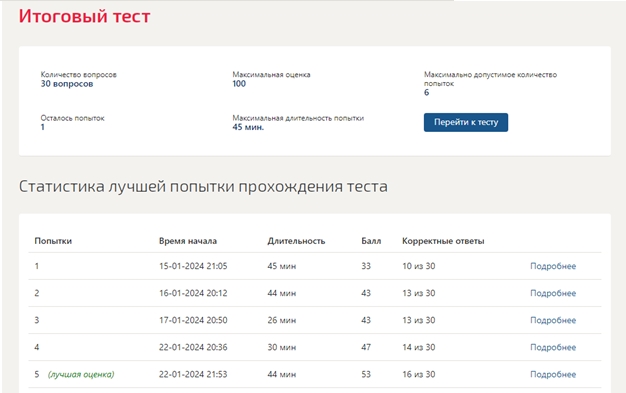
Task: Click the "Перейти к тесту" button
Action: [466, 122]
